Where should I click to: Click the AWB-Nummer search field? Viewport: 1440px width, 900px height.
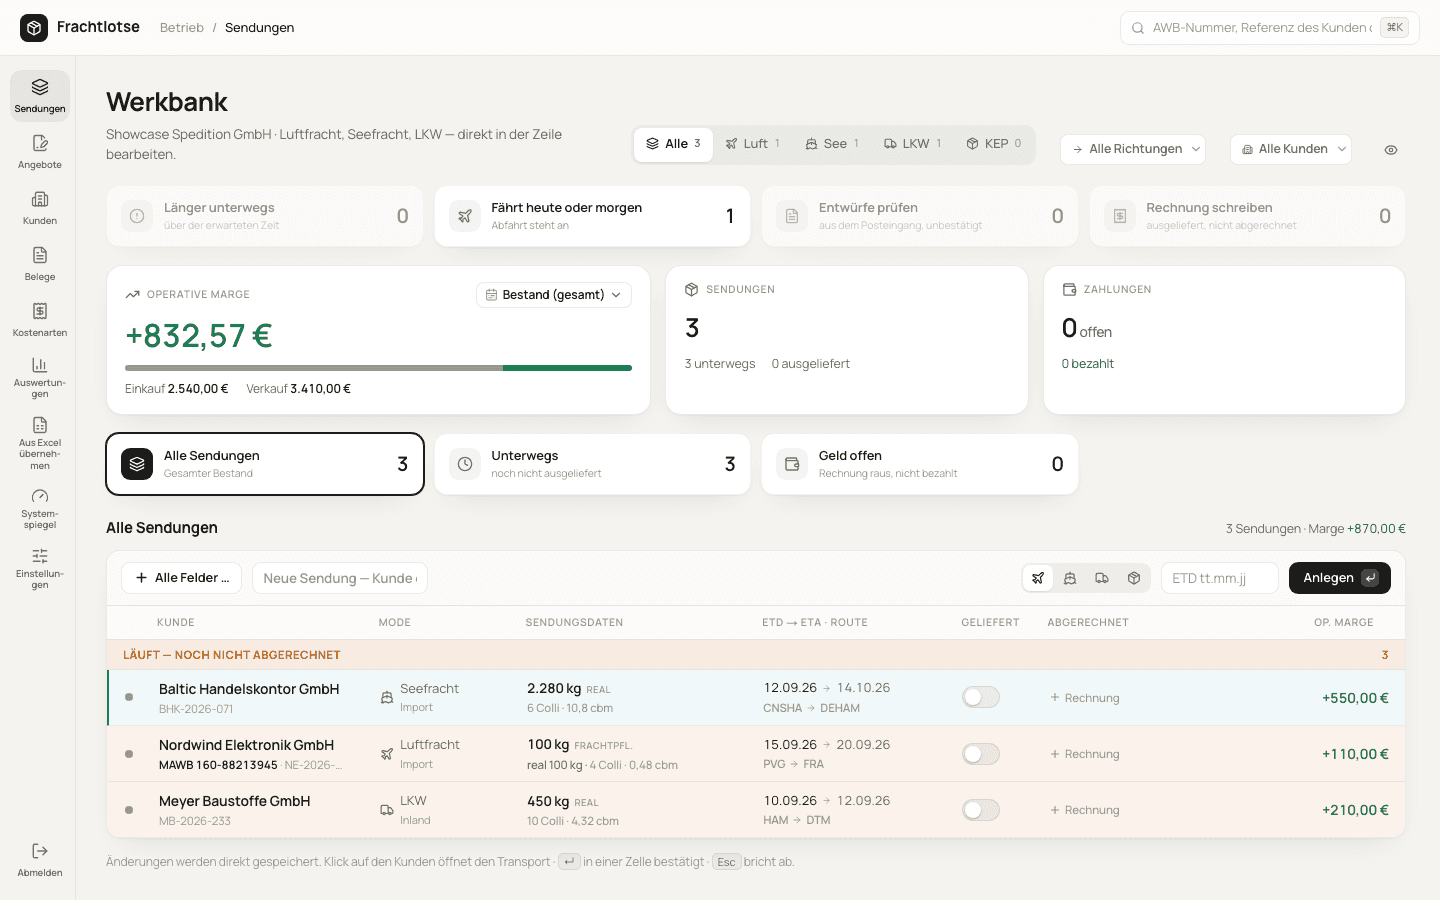tap(1270, 28)
